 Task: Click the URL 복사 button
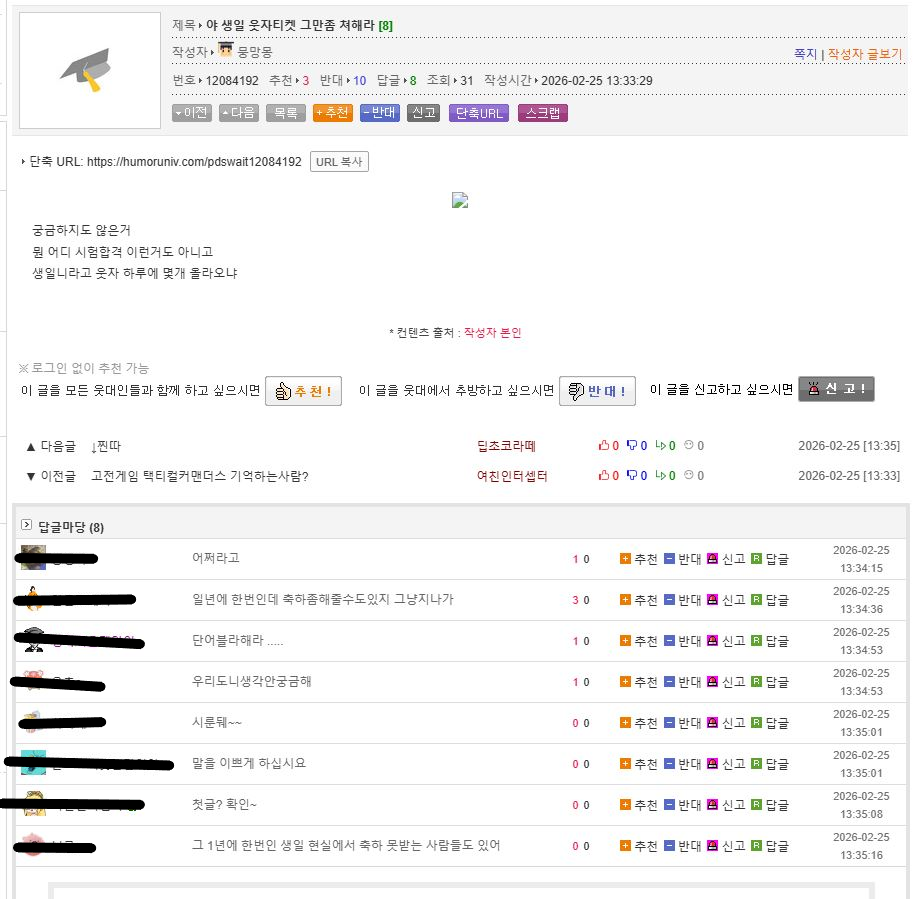tap(339, 162)
